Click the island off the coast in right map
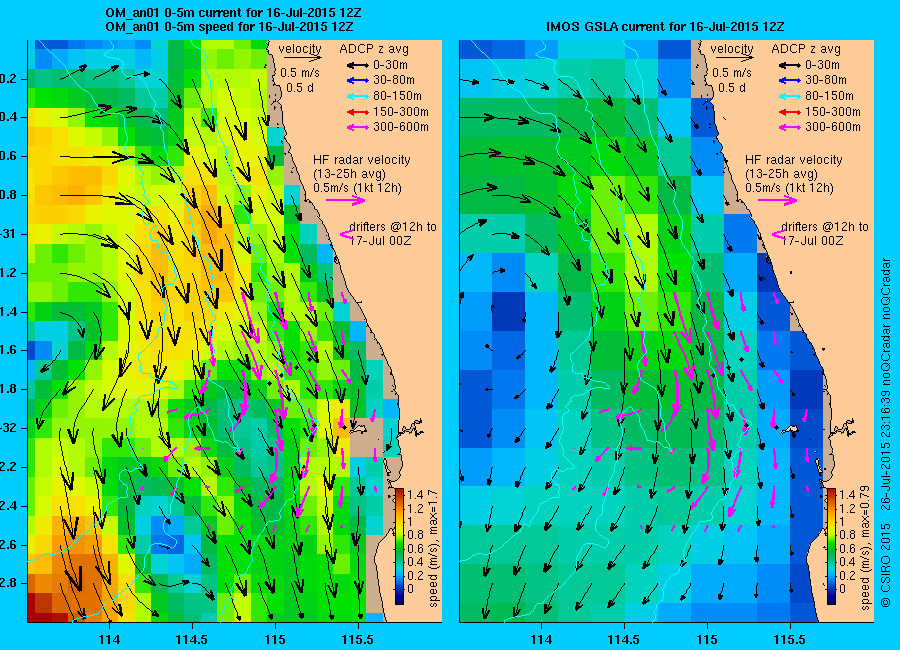 click(790, 428)
